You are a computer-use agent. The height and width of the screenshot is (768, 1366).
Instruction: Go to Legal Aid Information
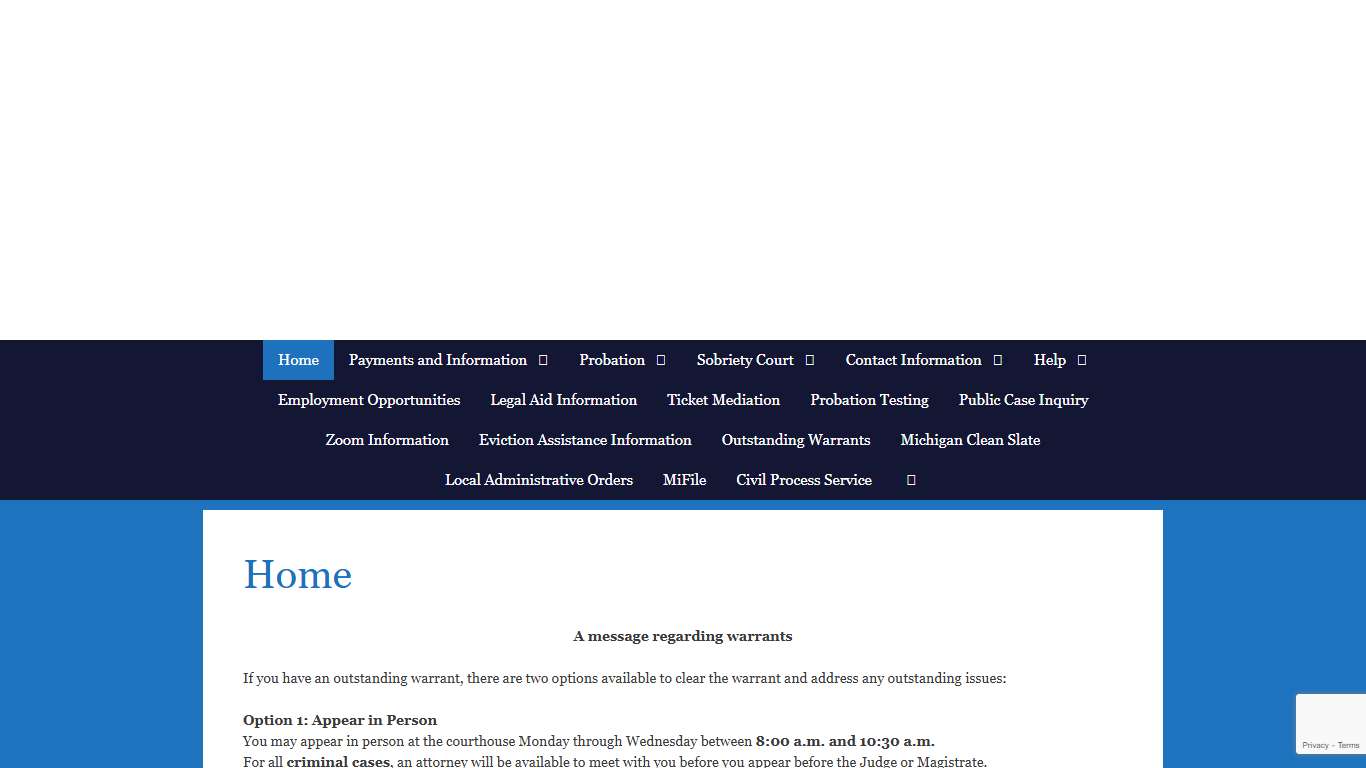click(x=563, y=400)
